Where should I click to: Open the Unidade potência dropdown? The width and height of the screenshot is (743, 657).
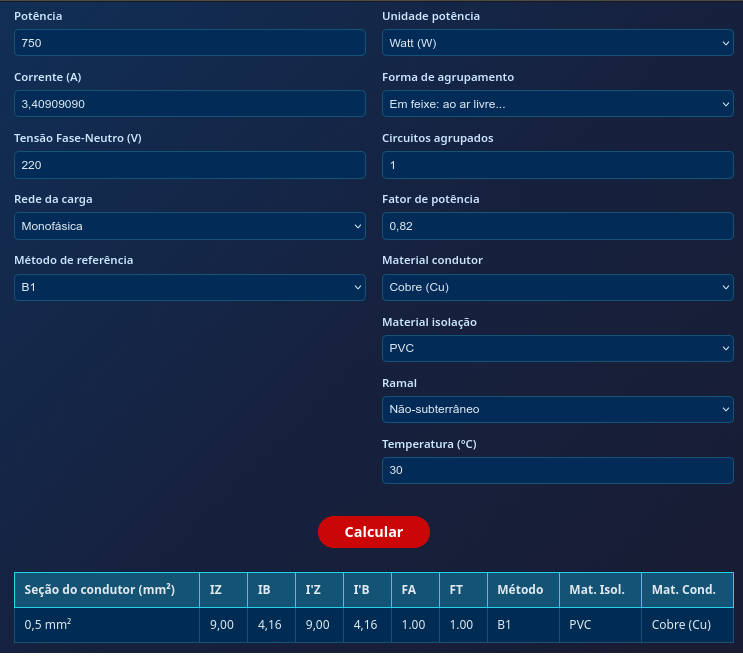[x=557, y=43]
